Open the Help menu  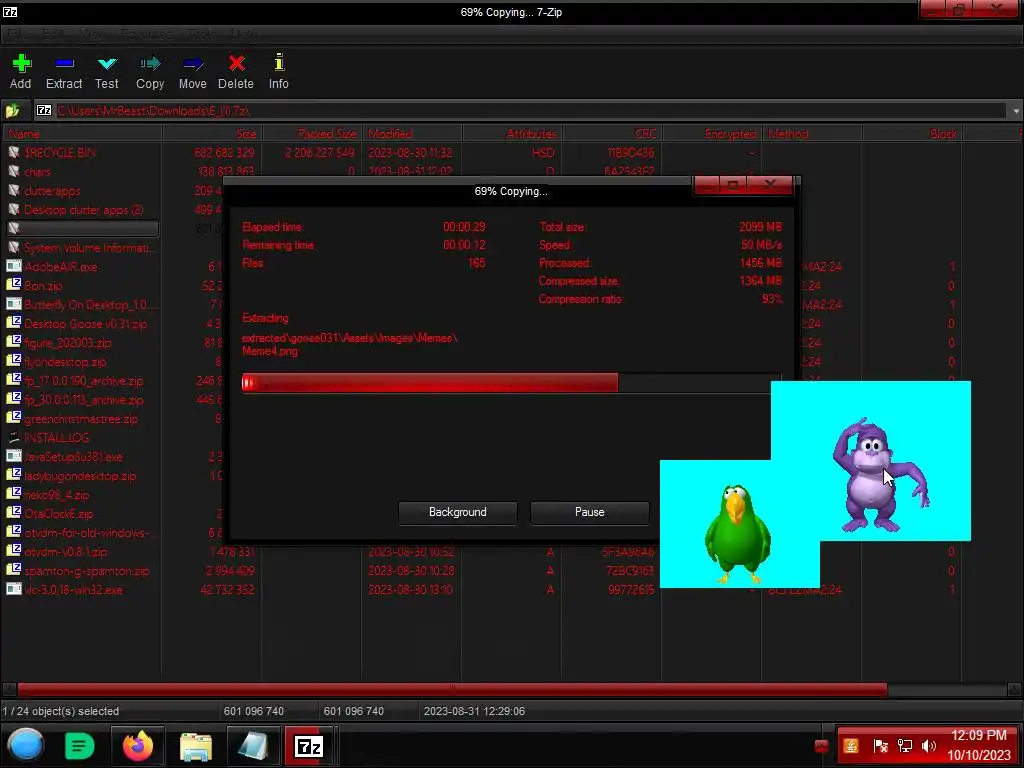(x=244, y=33)
